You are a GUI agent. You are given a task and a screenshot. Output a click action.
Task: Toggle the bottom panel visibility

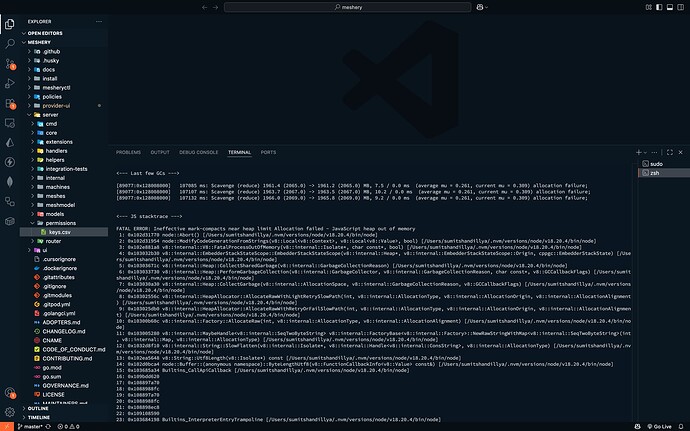670,7
